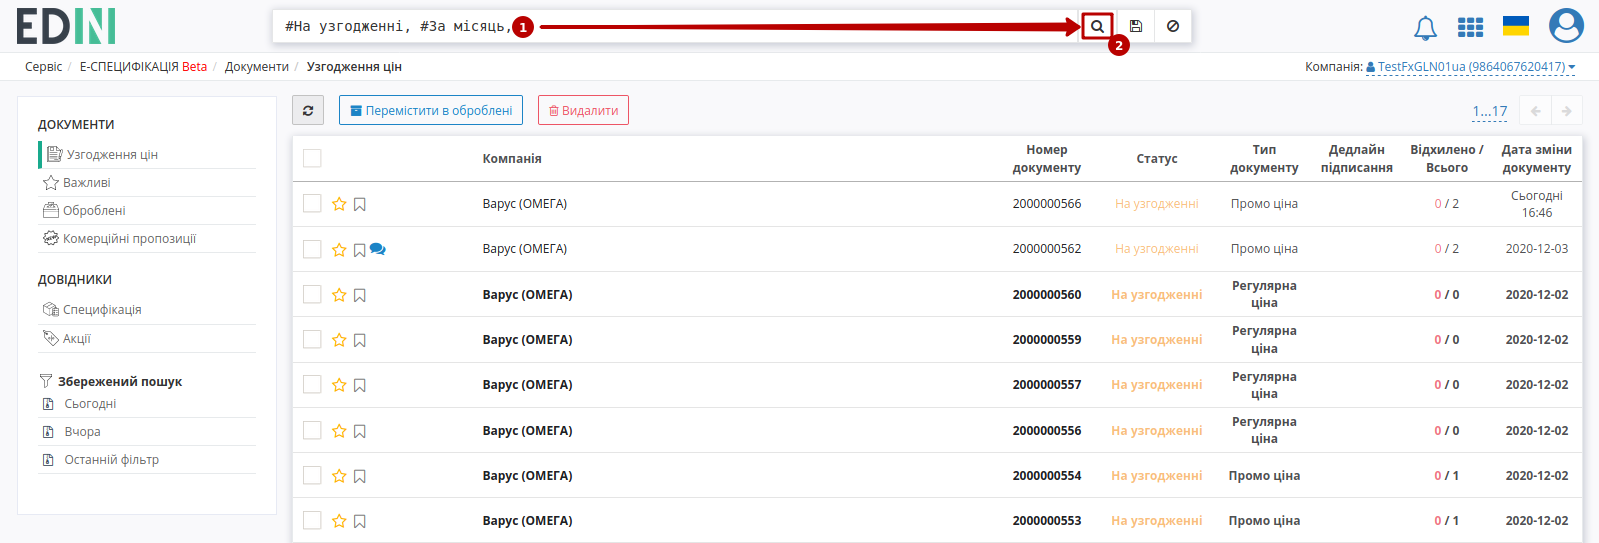Check the box for document 2000000553
Image resolution: width=1599 pixels, height=543 pixels.
pyautogui.click(x=312, y=520)
